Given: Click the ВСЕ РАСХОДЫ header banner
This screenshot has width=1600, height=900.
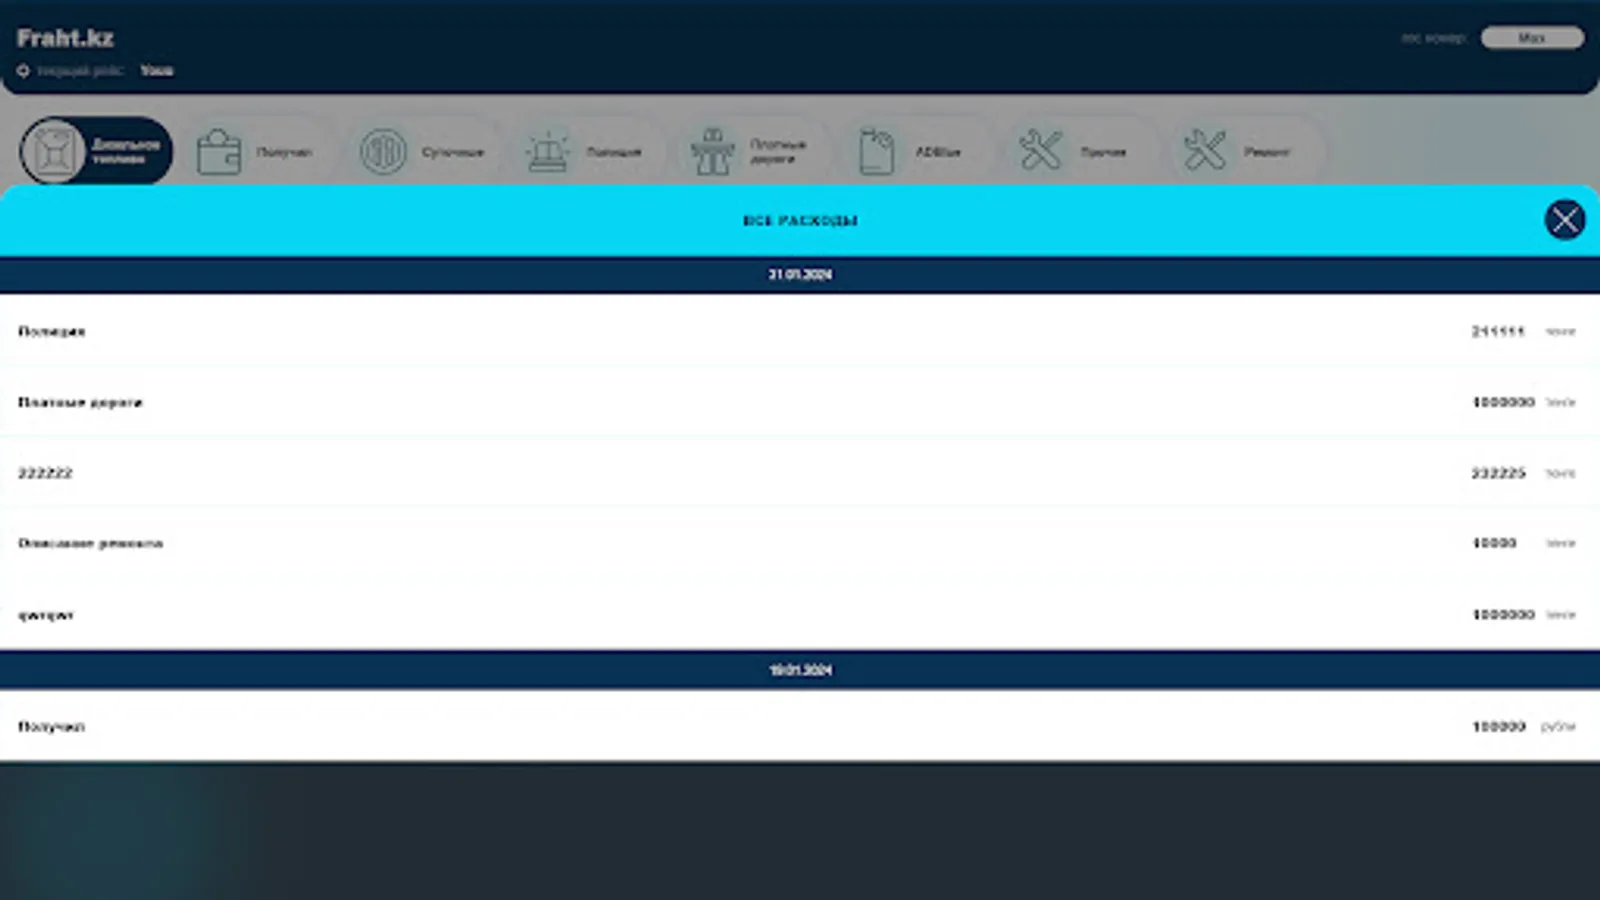Looking at the screenshot, I should 800,220.
